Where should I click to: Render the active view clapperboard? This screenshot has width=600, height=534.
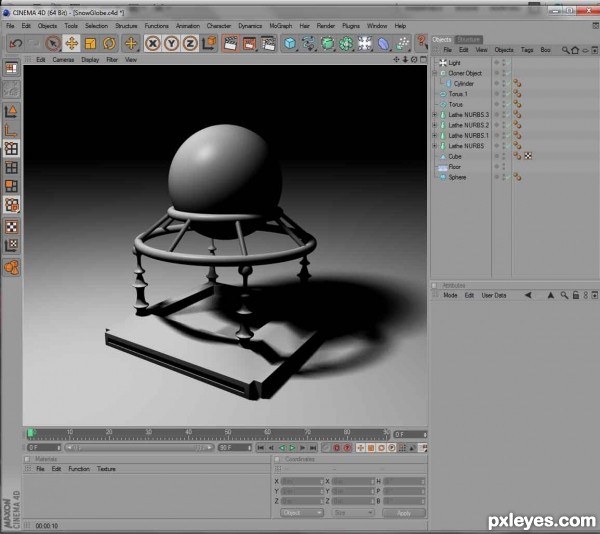[230, 44]
